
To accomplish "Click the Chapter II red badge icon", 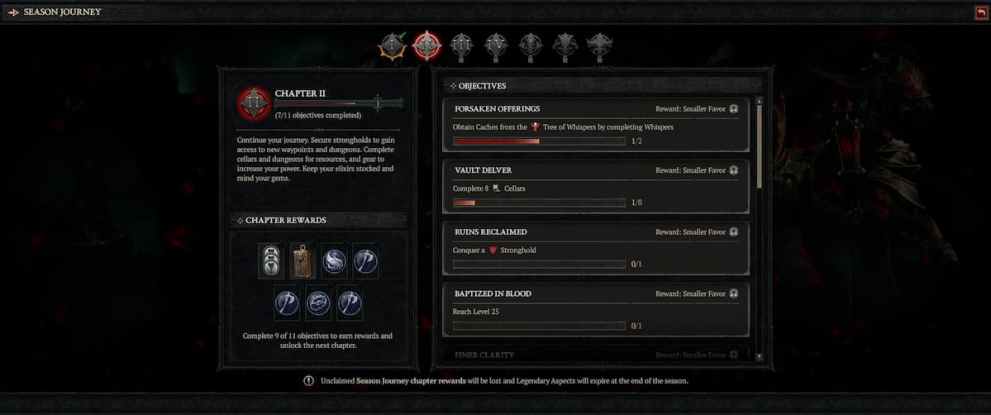I will pyautogui.click(x=254, y=104).
